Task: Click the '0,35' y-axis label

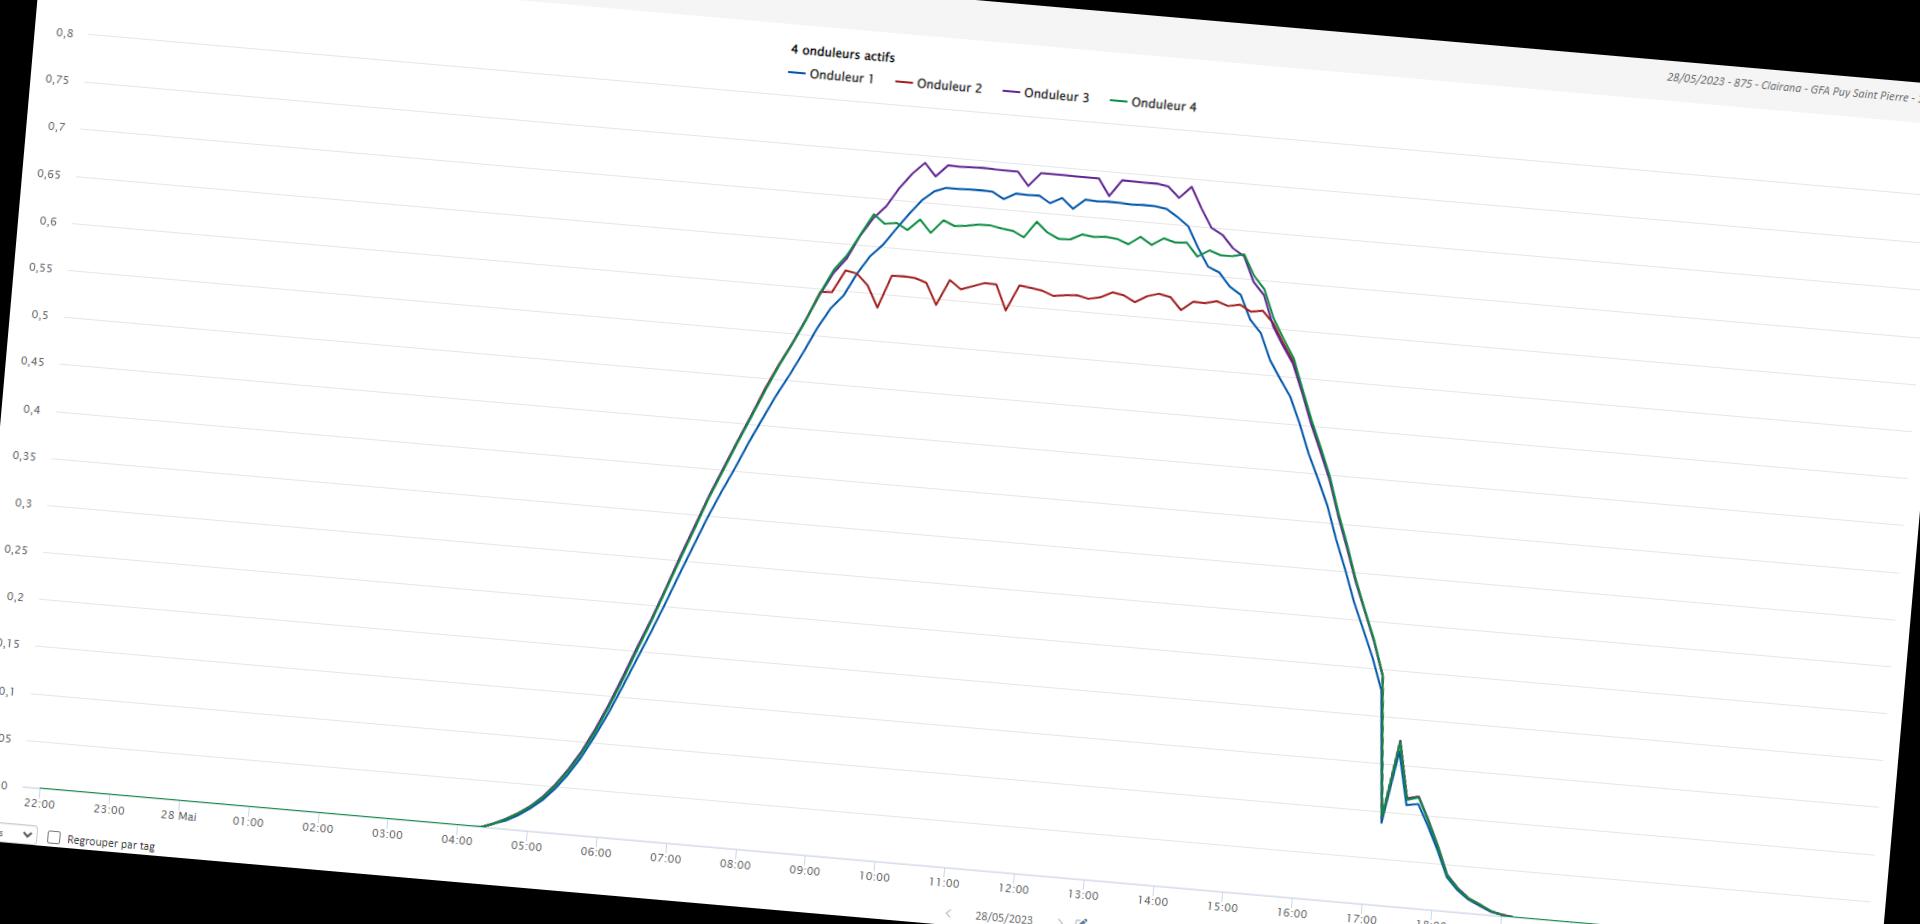Action: tap(24, 456)
